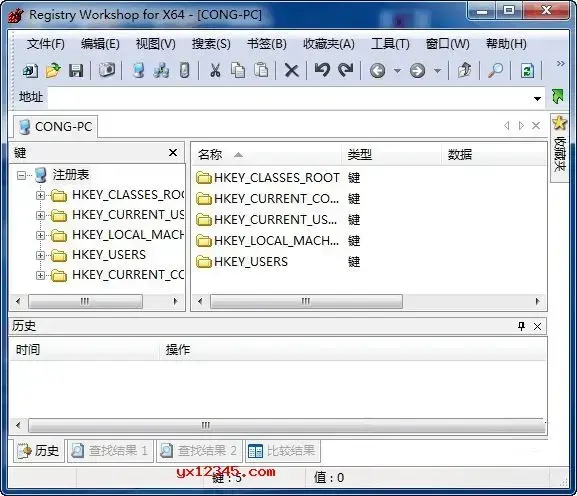Click the up one level icon
This screenshot has height=496, width=577.
click(x=464, y=70)
